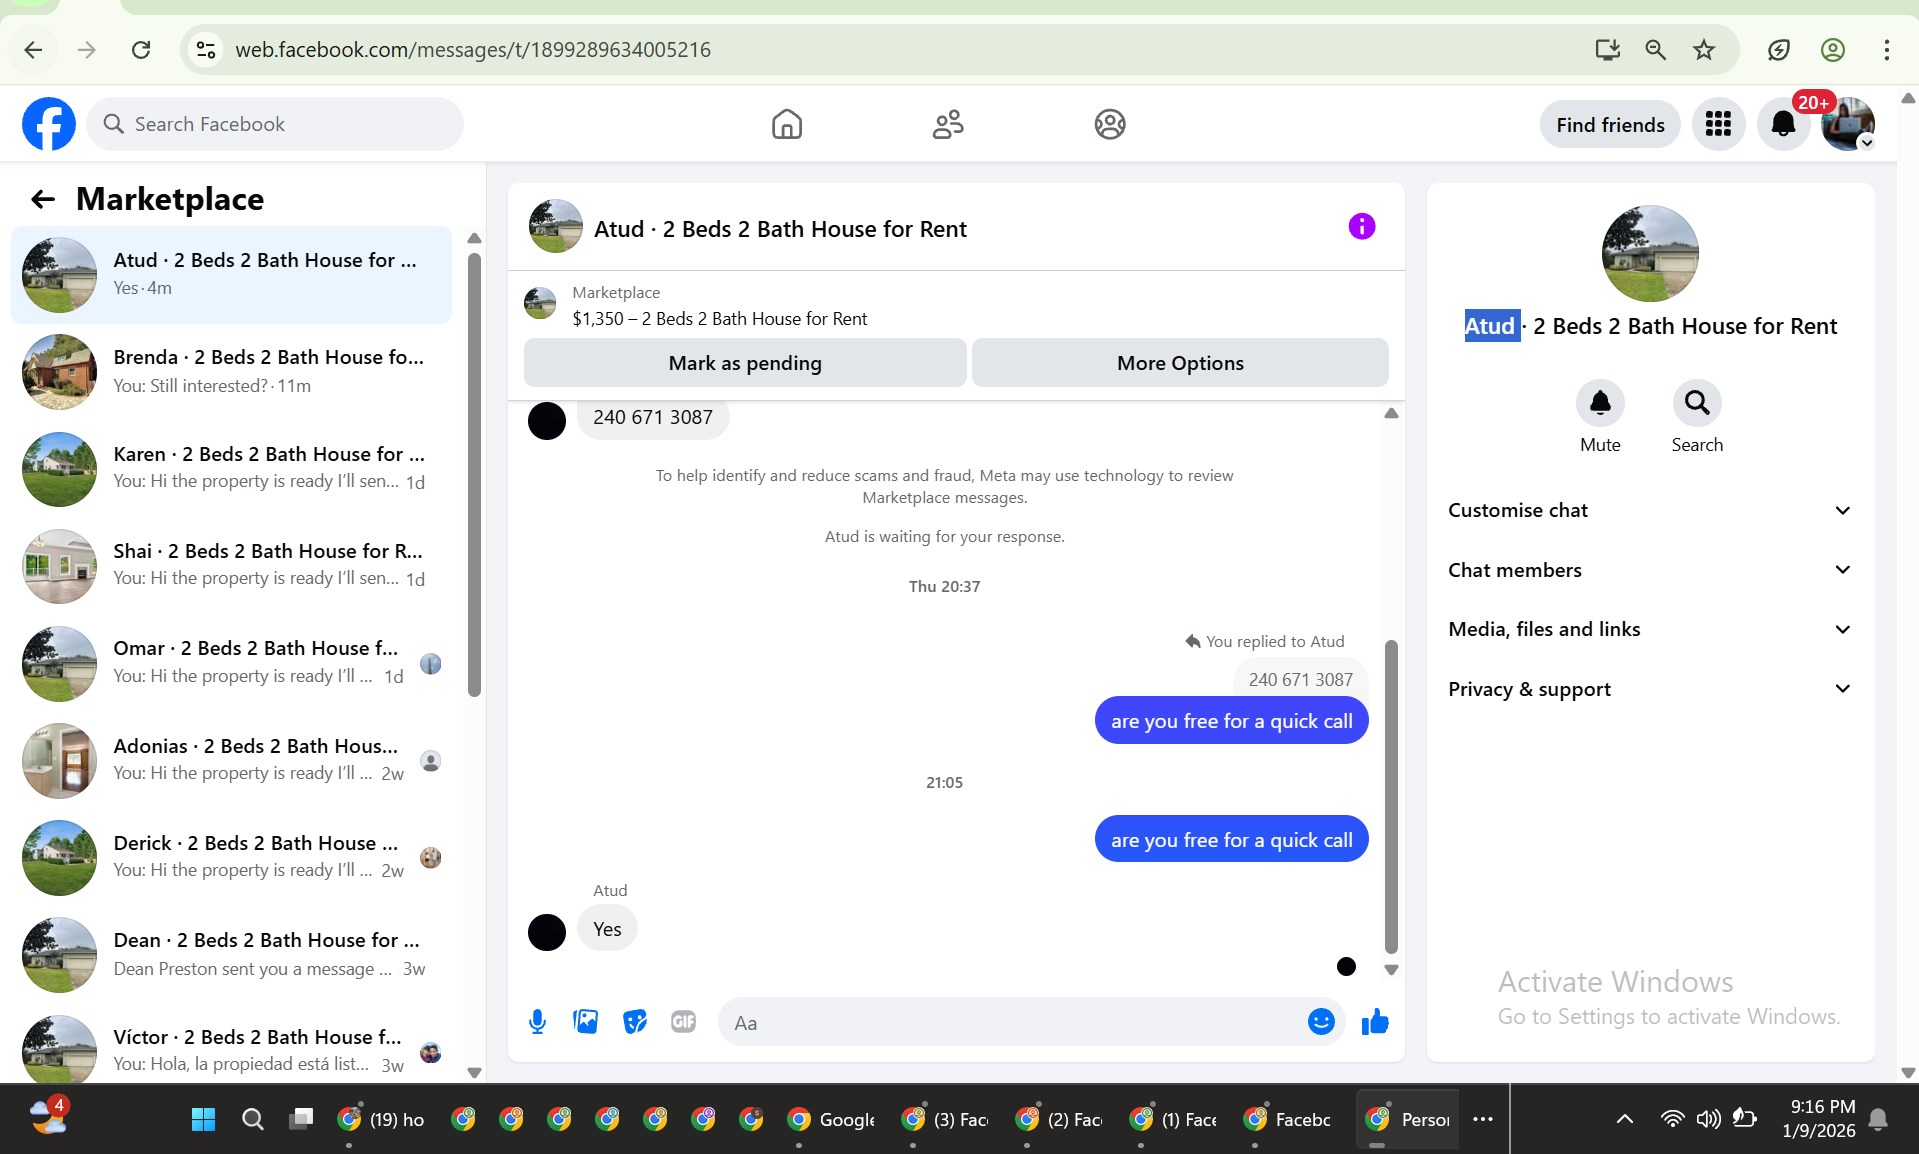Screen dimensions: 1919x1154
Task: Select the Atud conversation
Action: (x=231, y=274)
